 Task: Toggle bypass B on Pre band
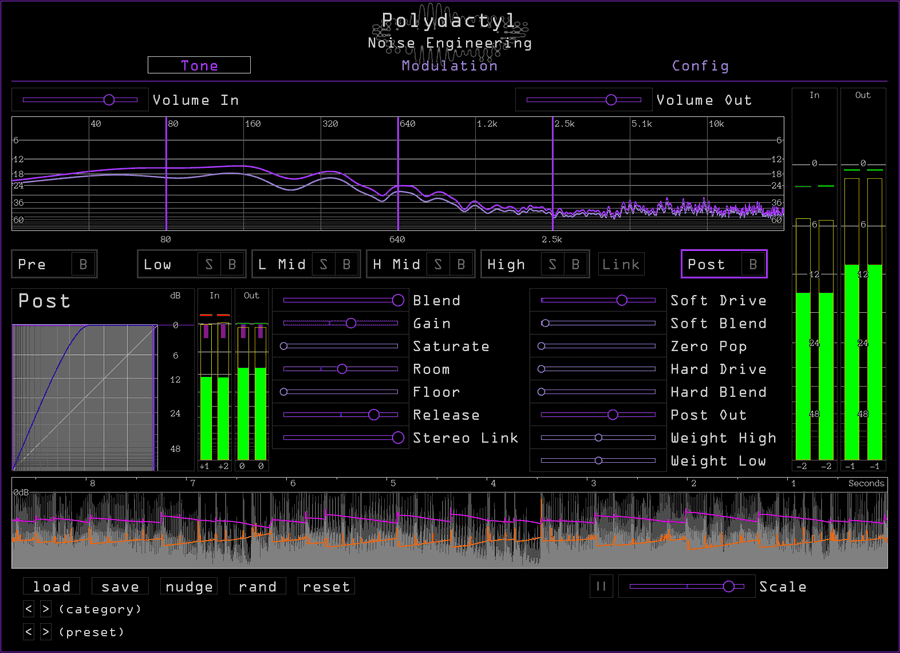83,264
